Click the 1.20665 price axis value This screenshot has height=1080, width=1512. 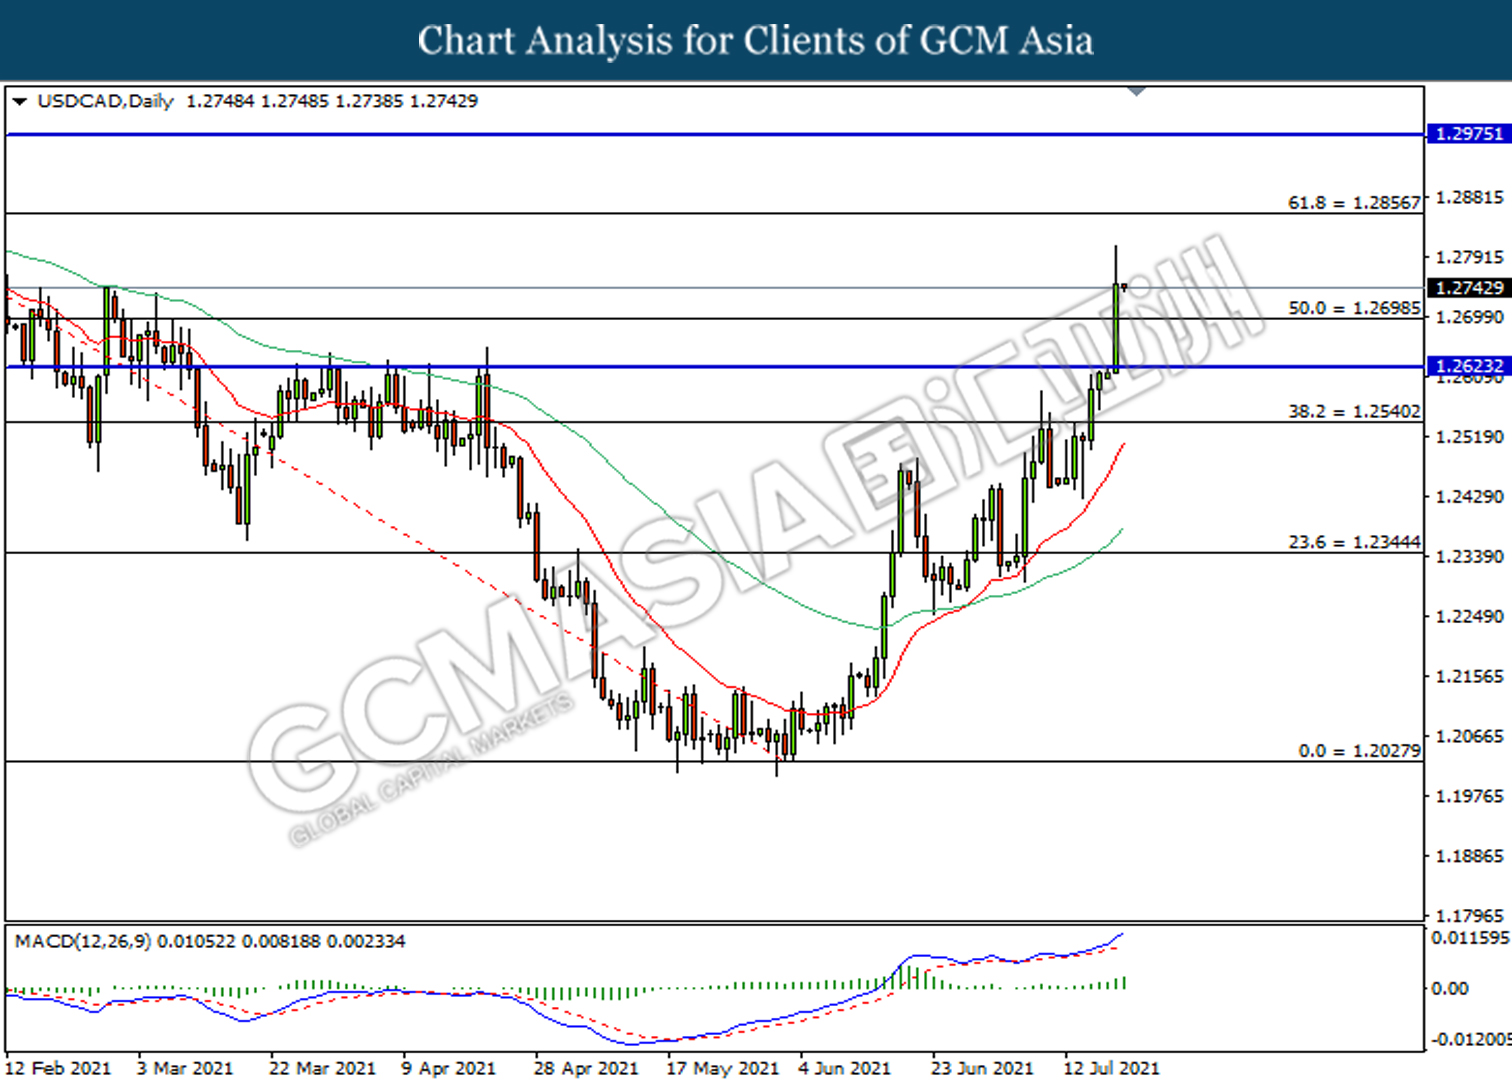[x=1469, y=736]
